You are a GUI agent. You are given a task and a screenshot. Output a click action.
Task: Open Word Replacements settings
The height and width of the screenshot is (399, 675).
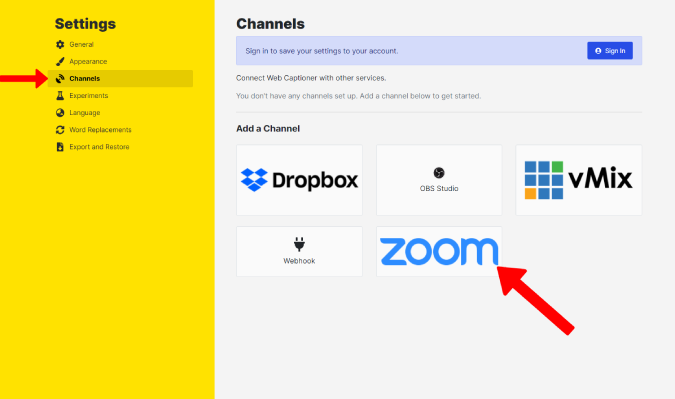click(x=120, y=130)
